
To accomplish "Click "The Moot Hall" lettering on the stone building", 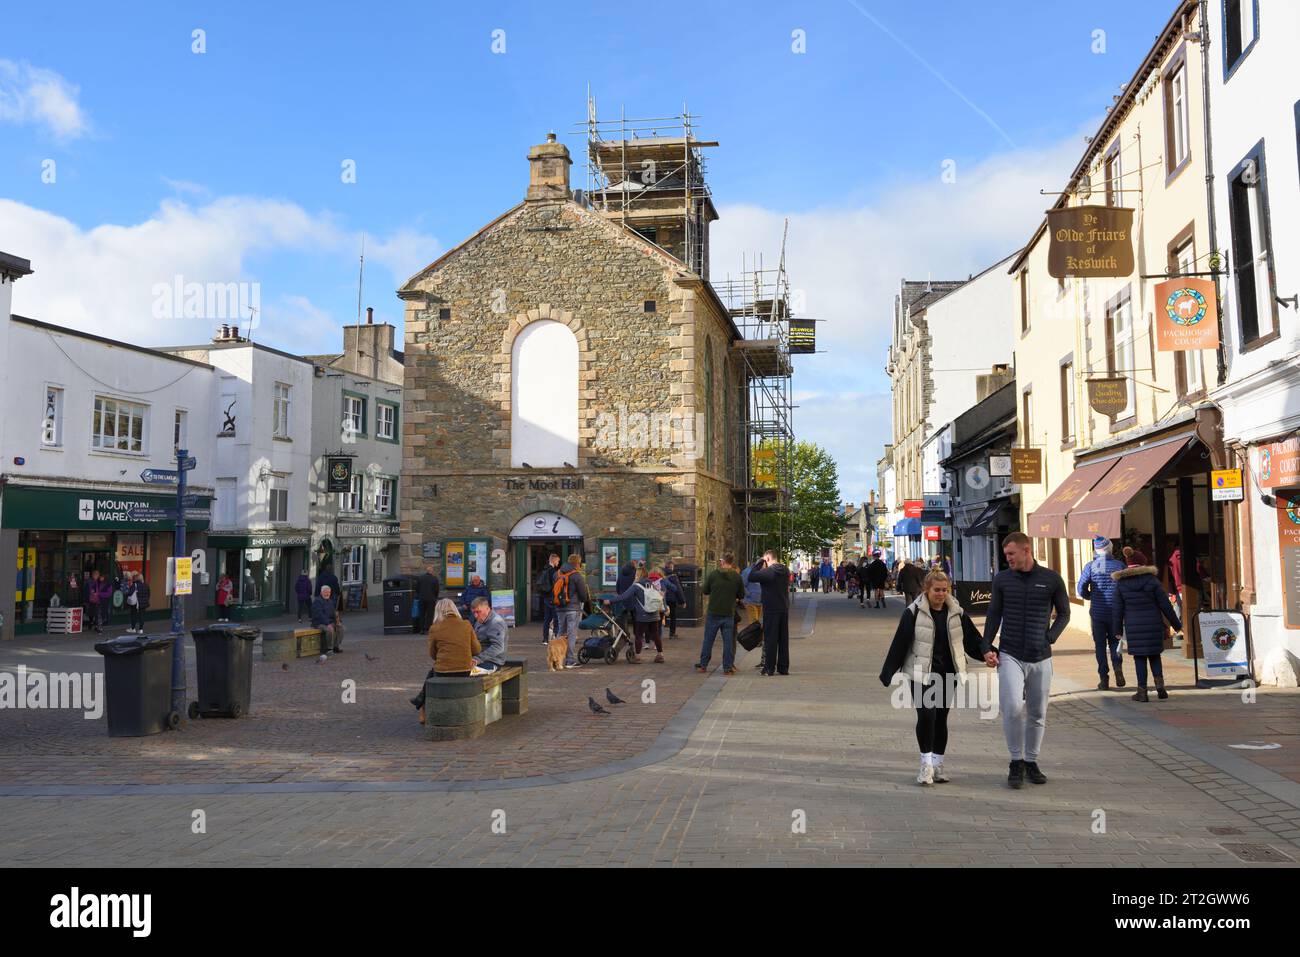I will pos(545,484).
